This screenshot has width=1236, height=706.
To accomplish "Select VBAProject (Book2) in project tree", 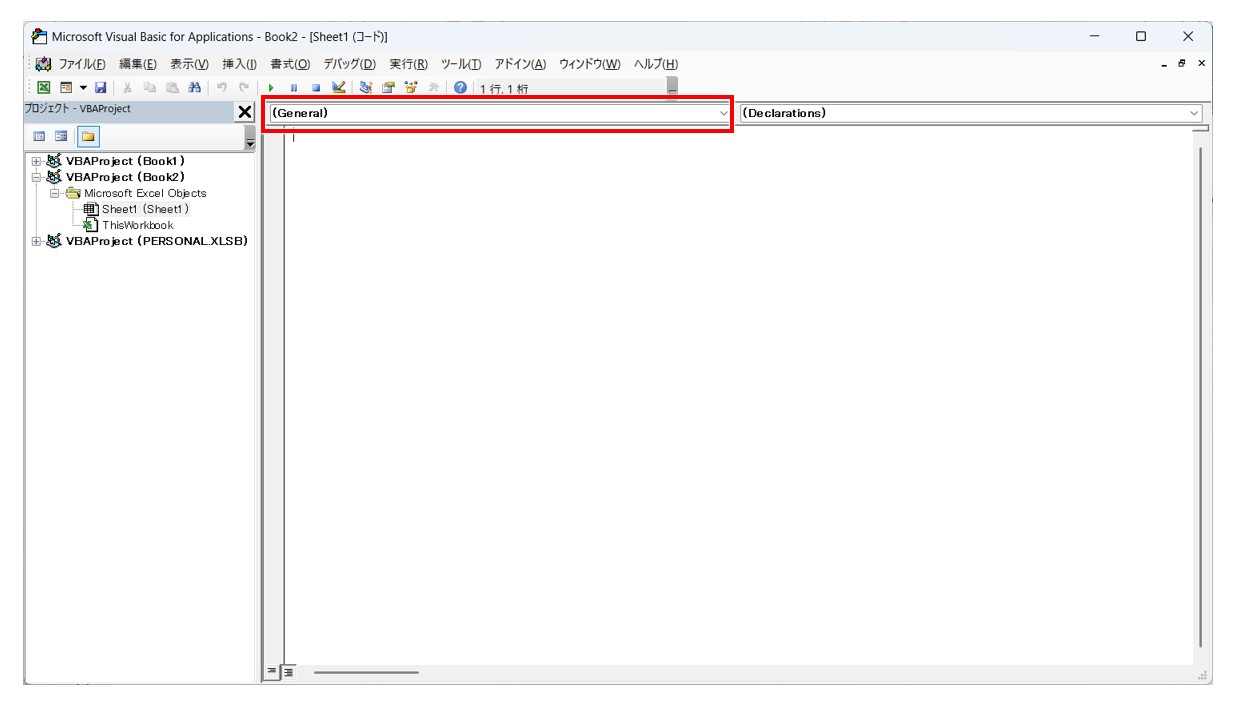I will pos(125,177).
